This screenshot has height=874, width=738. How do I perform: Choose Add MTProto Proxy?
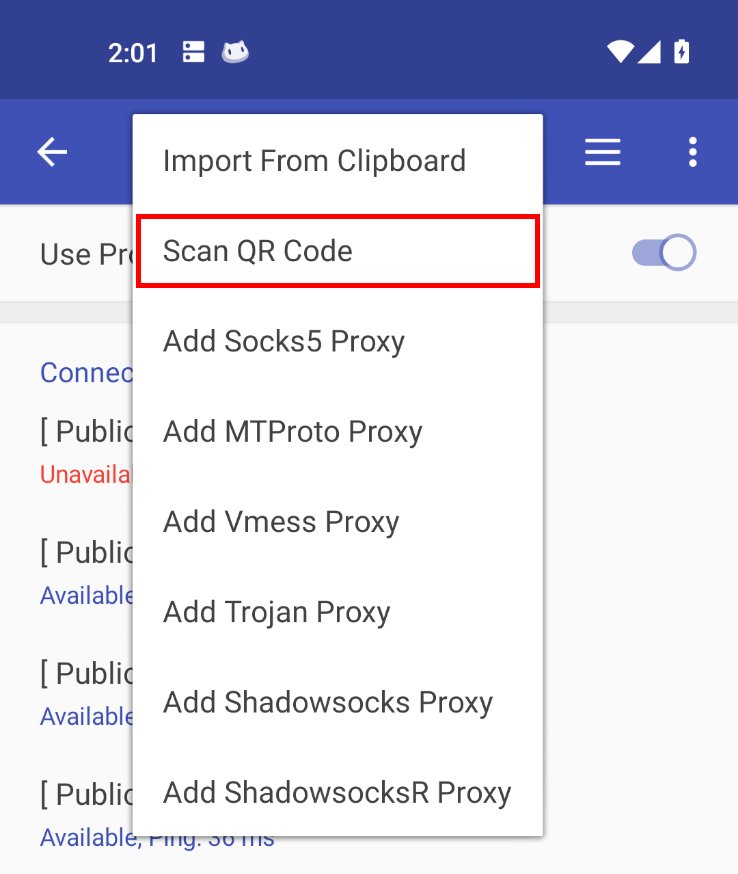click(338, 432)
